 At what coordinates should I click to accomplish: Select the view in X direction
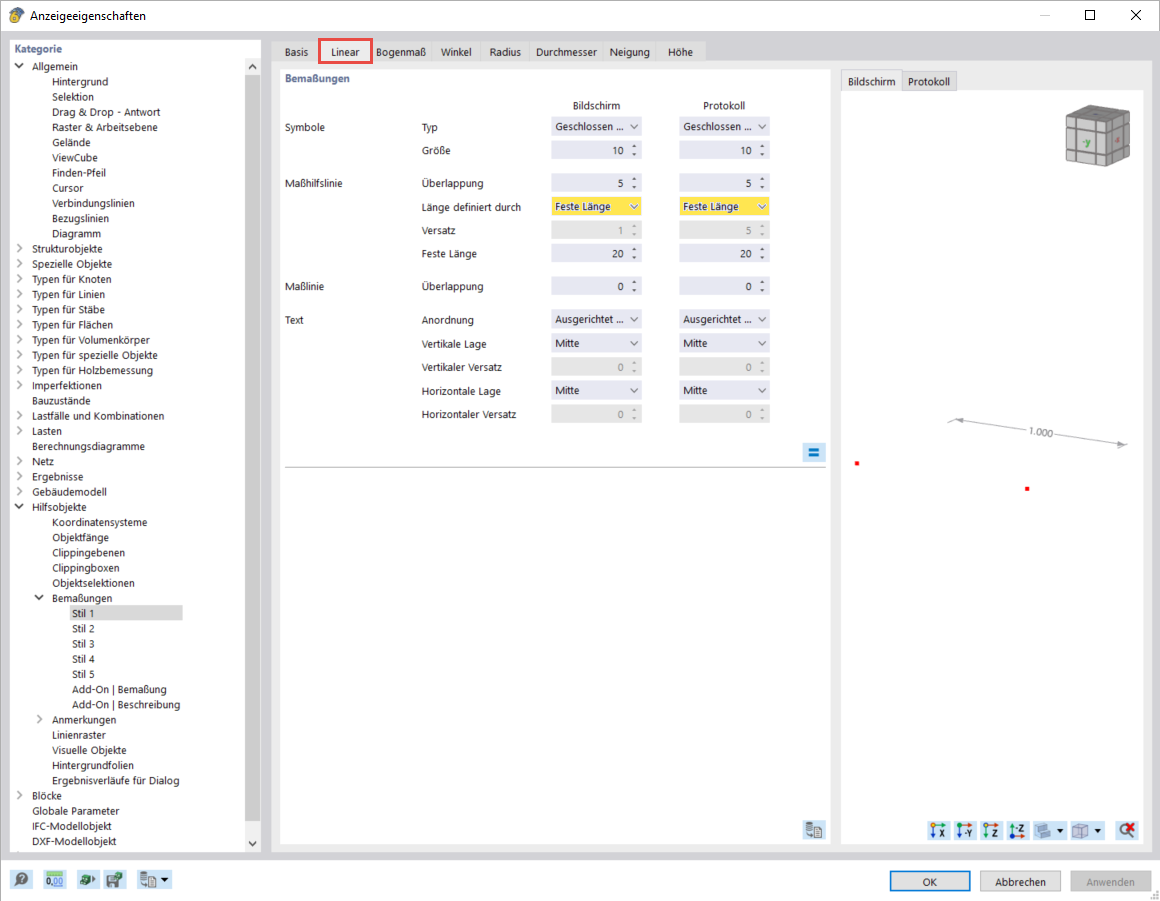pos(937,830)
